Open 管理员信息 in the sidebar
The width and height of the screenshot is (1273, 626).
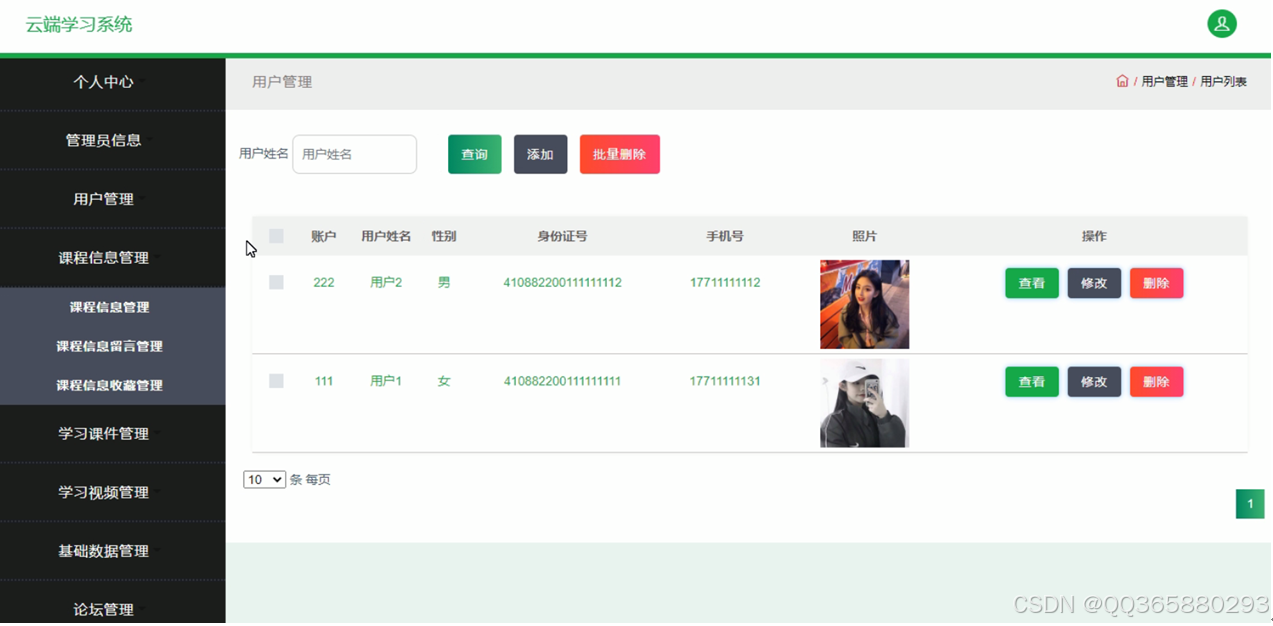[x=103, y=141]
